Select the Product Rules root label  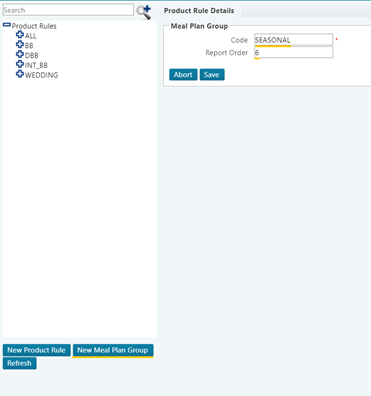[34, 26]
